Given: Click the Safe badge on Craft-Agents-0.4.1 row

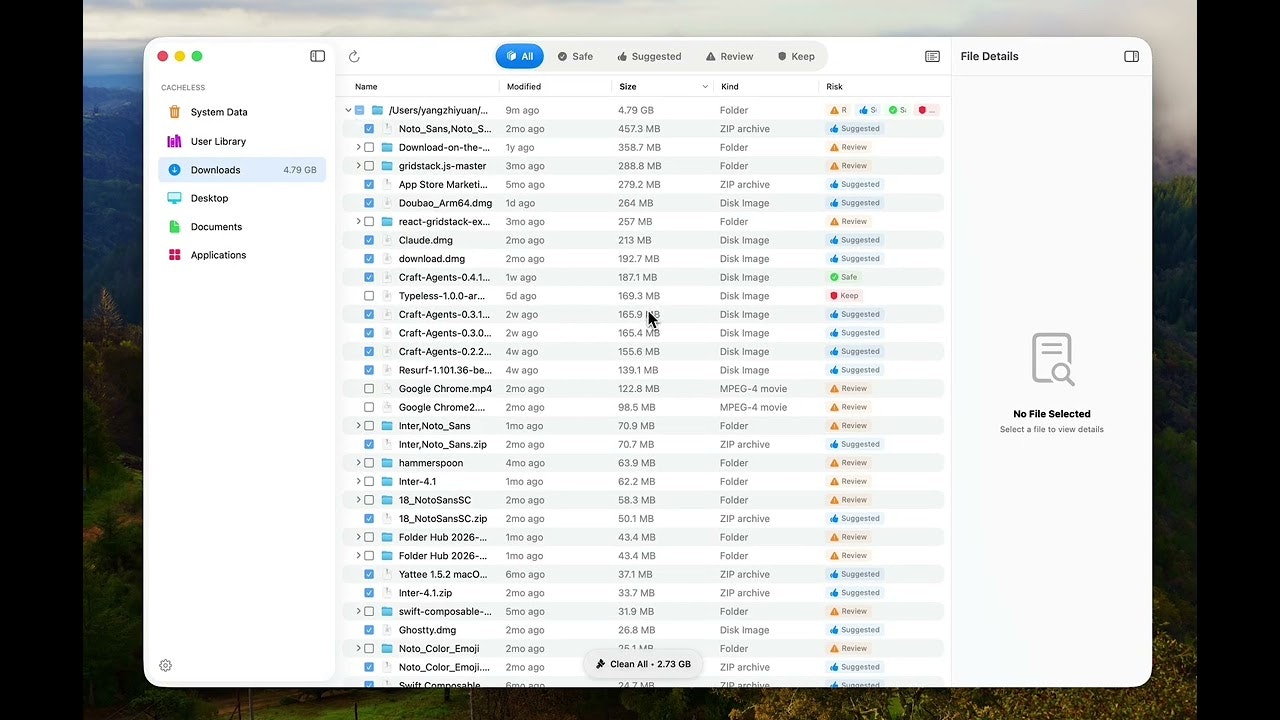Looking at the screenshot, I should (x=844, y=277).
